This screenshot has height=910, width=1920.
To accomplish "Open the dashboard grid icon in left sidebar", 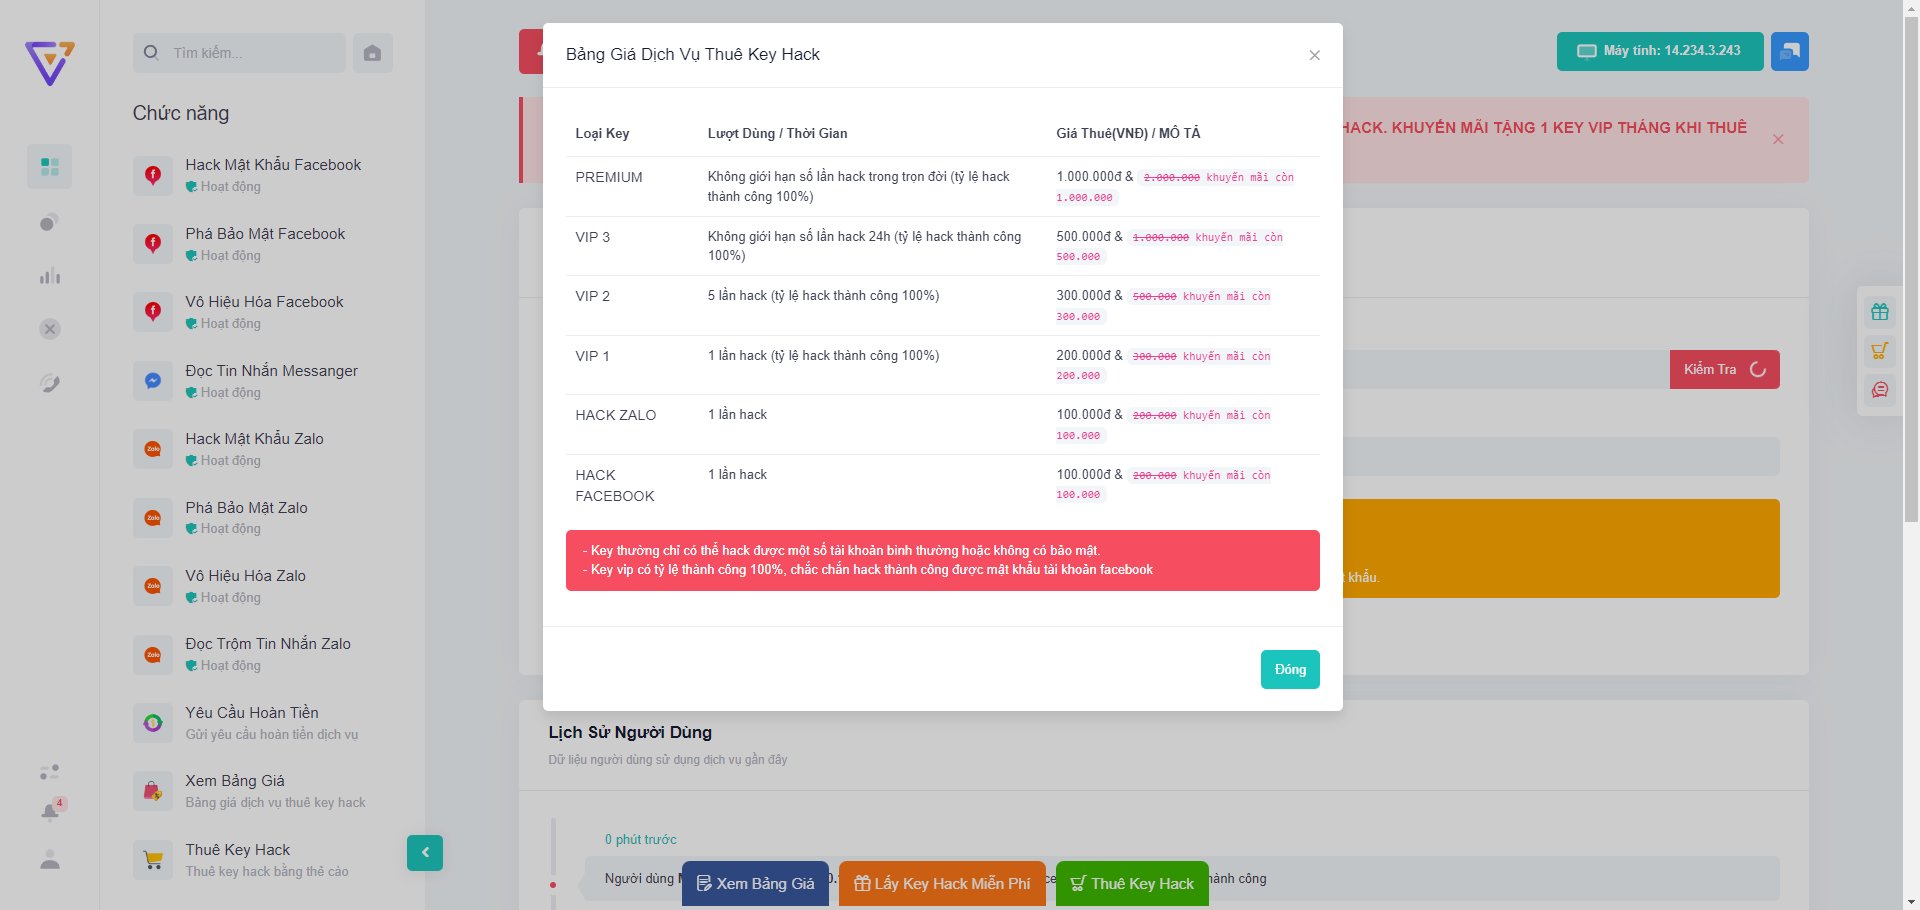I will click(x=49, y=166).
